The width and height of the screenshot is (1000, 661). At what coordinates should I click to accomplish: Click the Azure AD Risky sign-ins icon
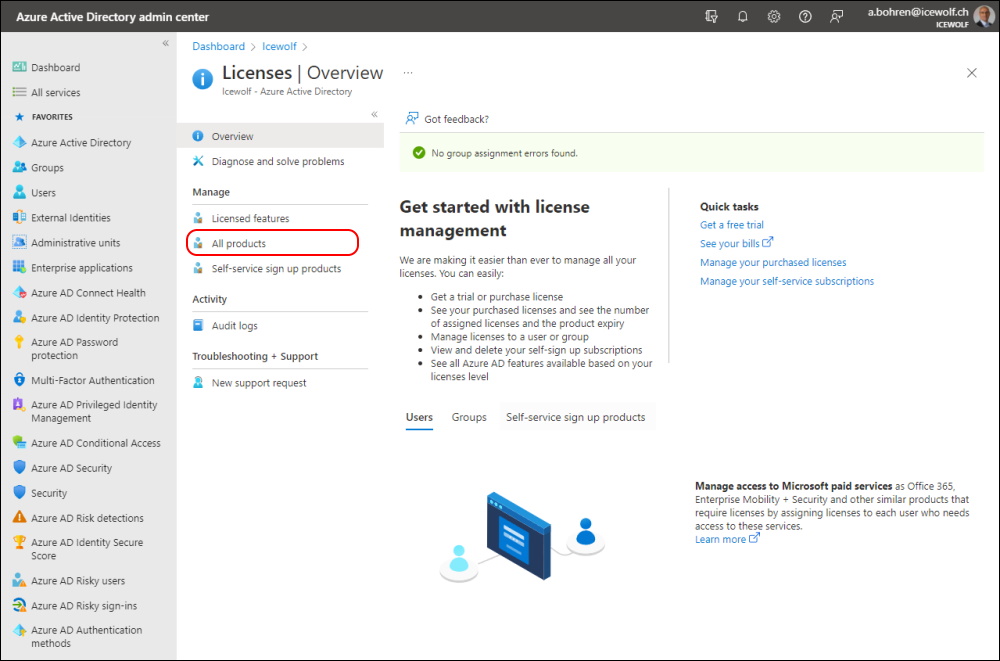coord(19,605)
